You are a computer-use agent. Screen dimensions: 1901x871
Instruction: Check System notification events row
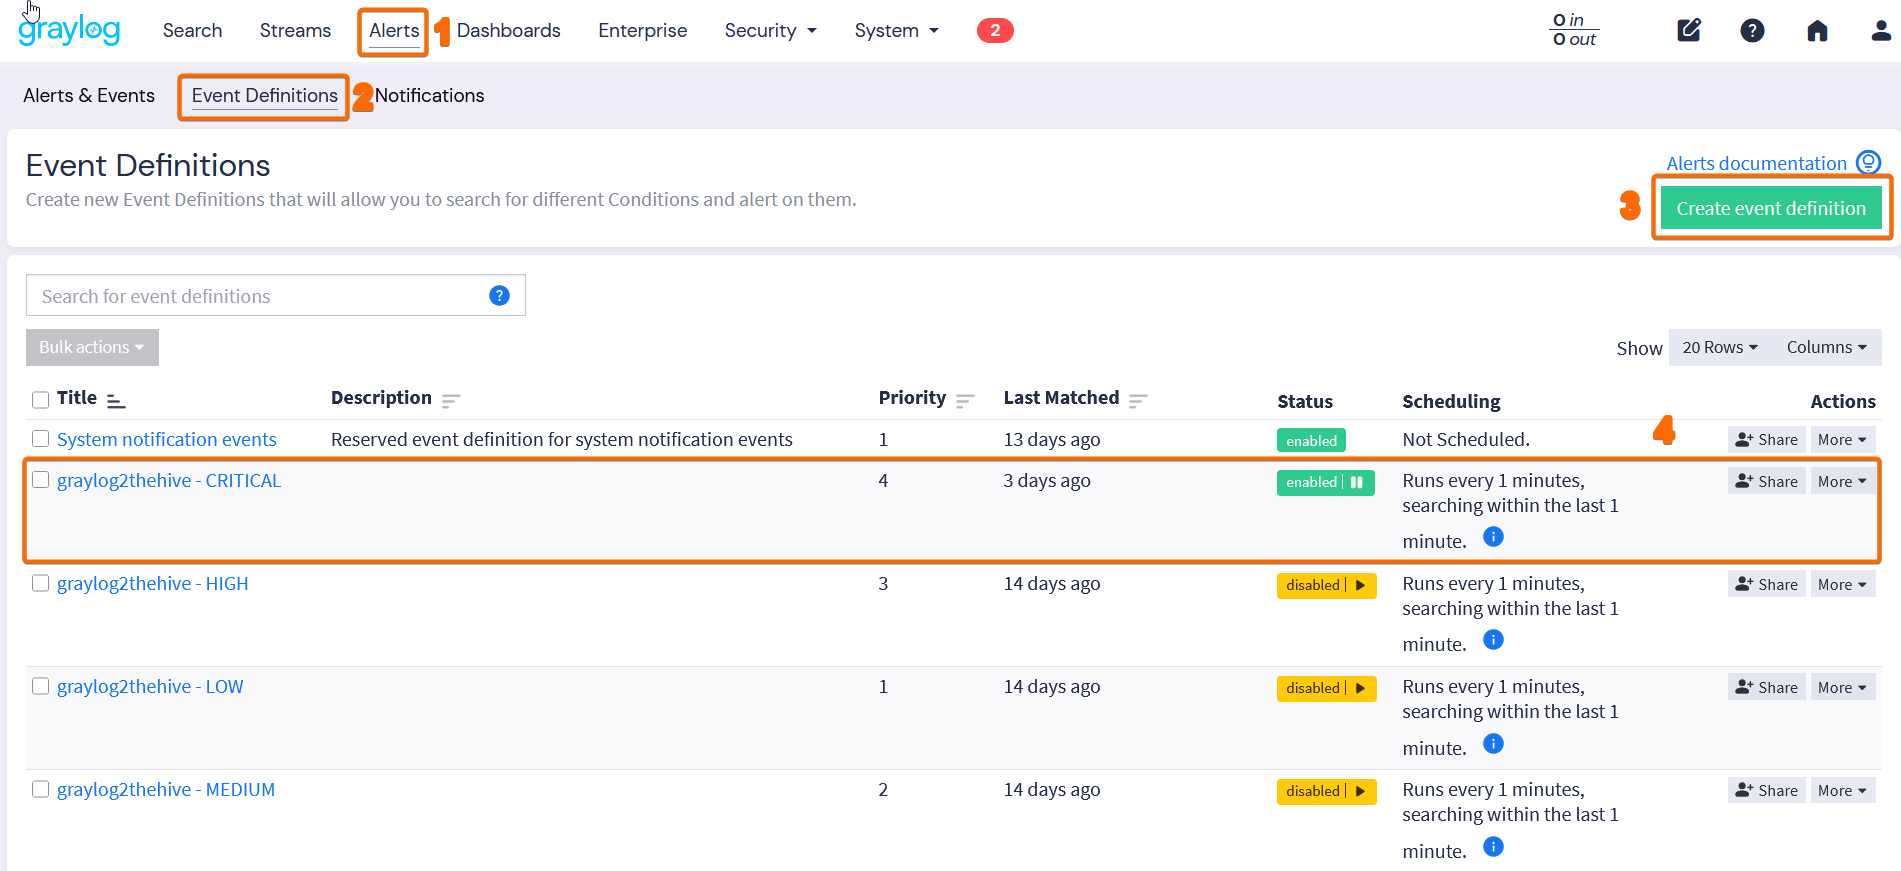click(40, 438)
